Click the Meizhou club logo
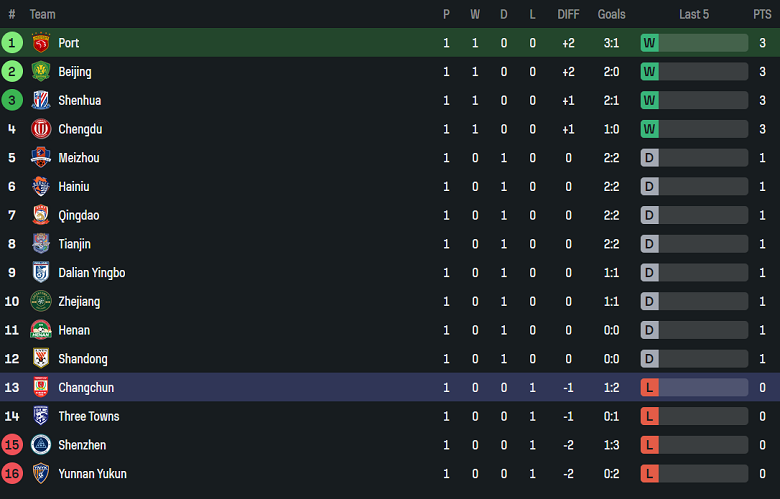This screenshot has width=780, height=499. (x=40, y=158)
